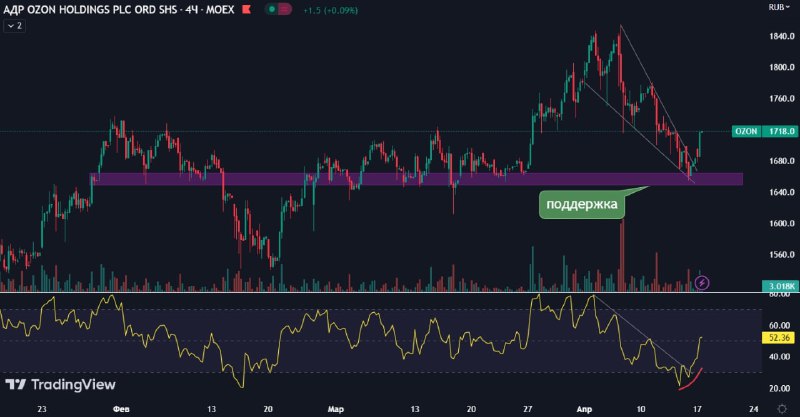
Task: Click the 27 date label on time axis
Action: pyautogui.click(x=528, y=409)
